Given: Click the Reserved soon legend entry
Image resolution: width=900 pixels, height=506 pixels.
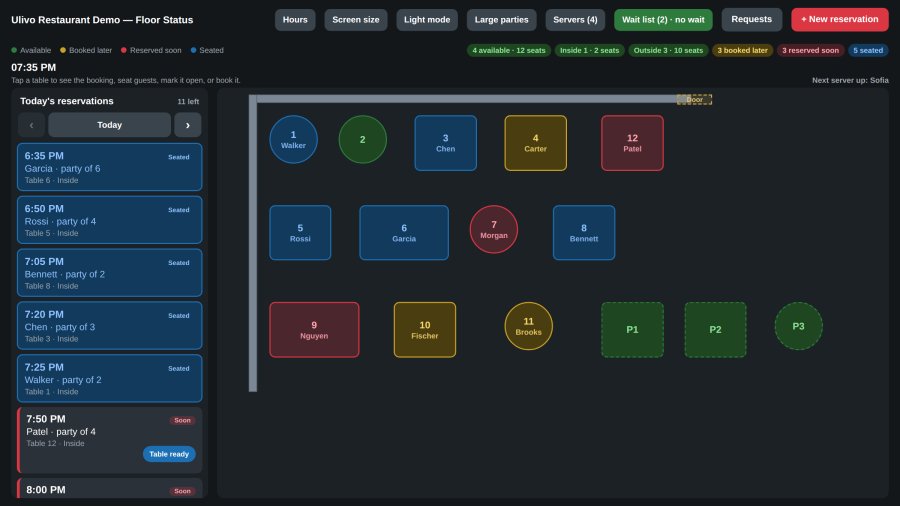Looking at the screenshot, I should coord(151,50).
